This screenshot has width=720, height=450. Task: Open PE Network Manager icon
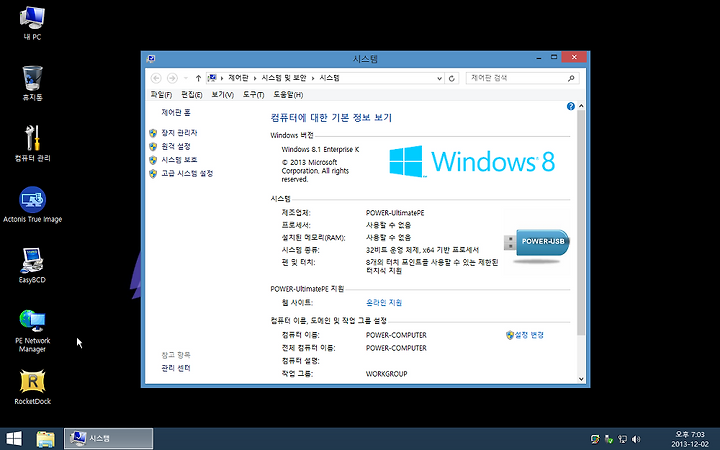[x=32, y=331]
